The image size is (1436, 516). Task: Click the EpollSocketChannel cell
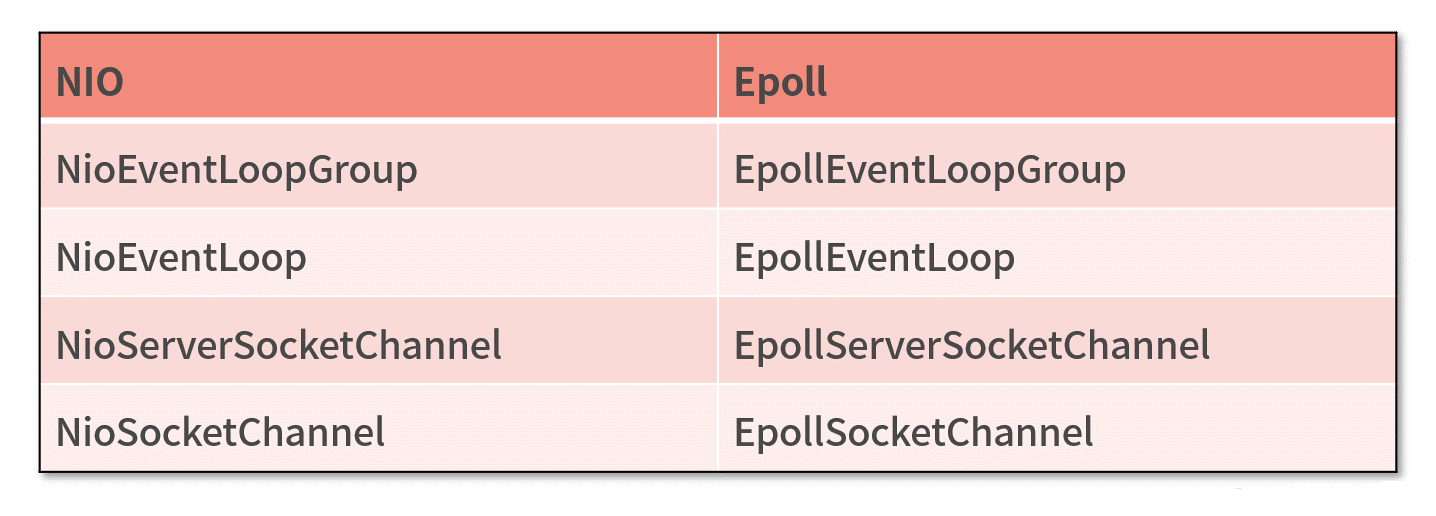(1056, 427)
